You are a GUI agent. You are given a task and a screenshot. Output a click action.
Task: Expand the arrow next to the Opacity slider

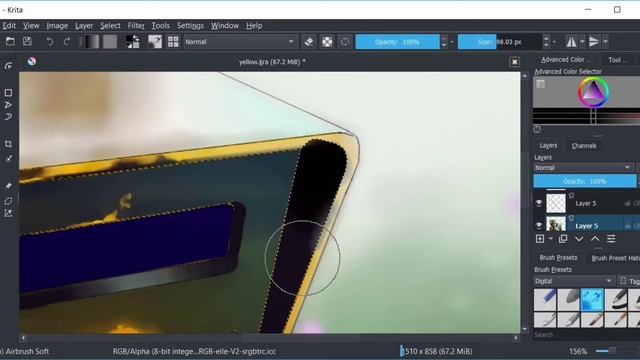tap(452, 42)
